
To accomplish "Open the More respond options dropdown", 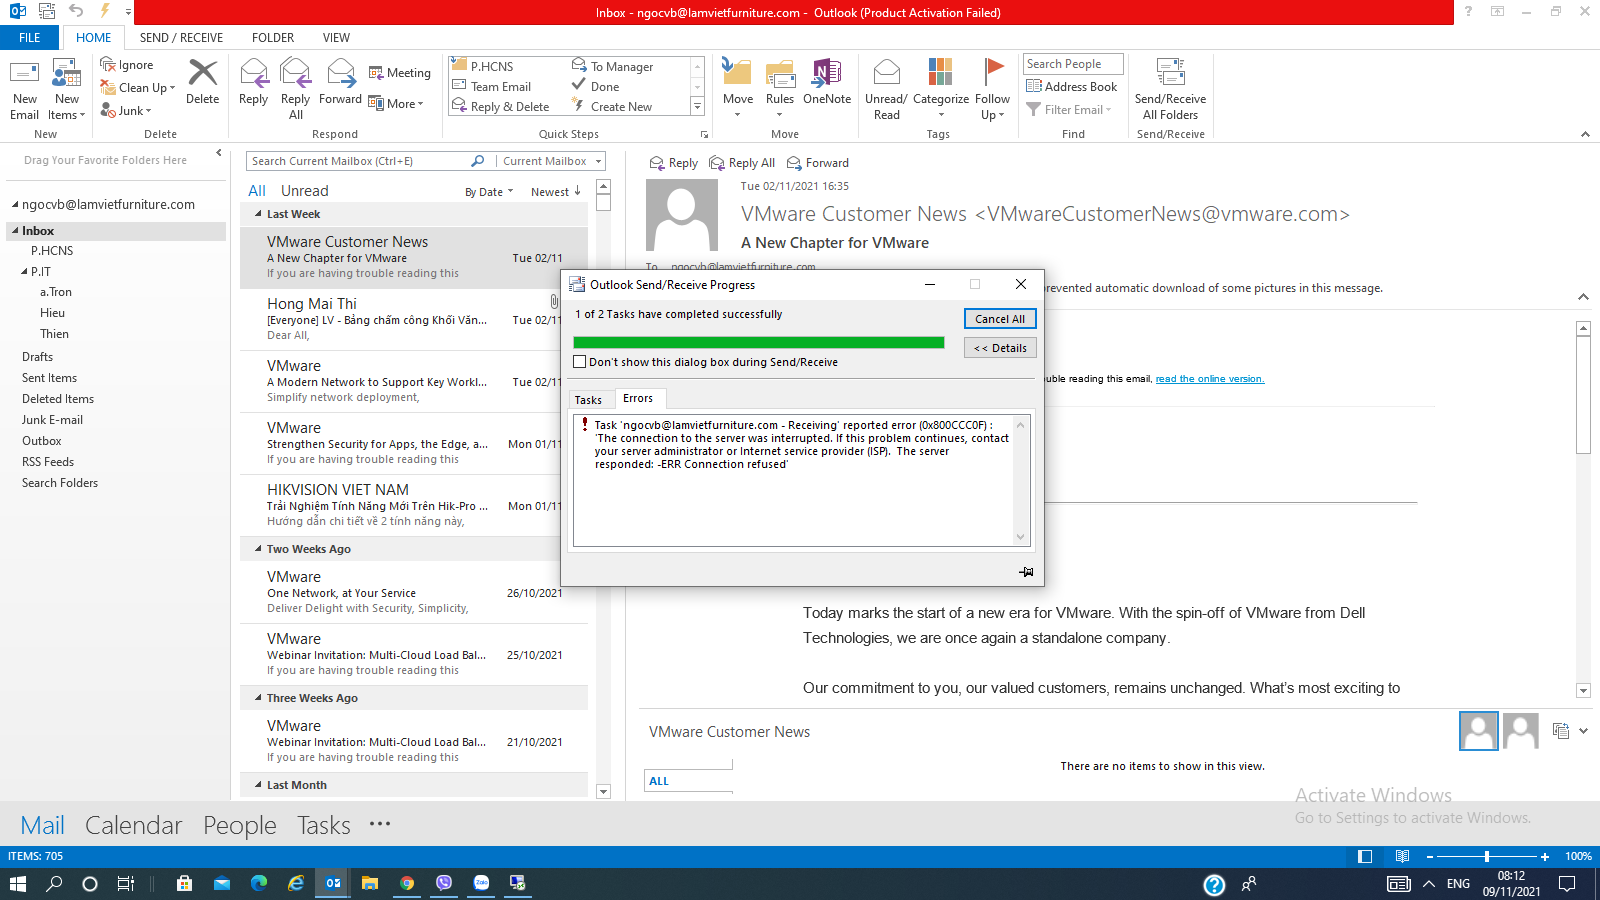I will click(x=396, y=103).
